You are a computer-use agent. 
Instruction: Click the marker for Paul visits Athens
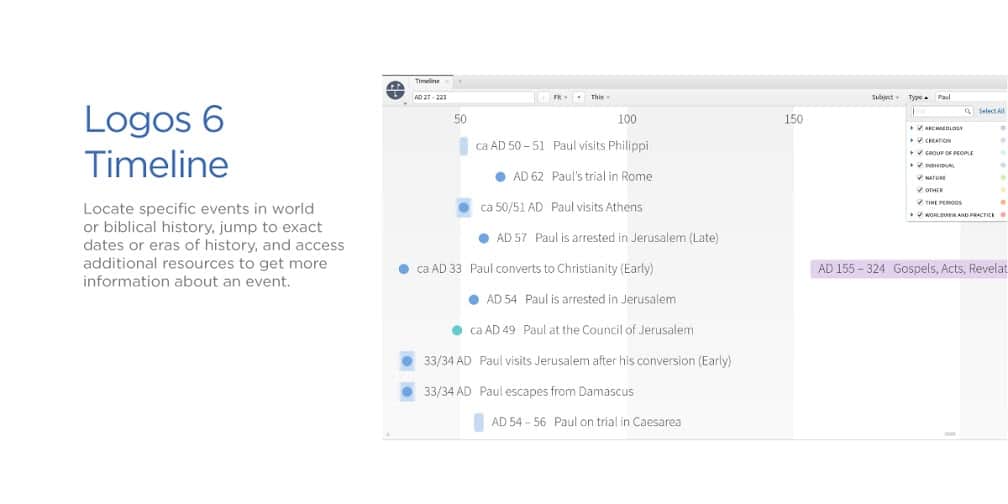(464, 208)
